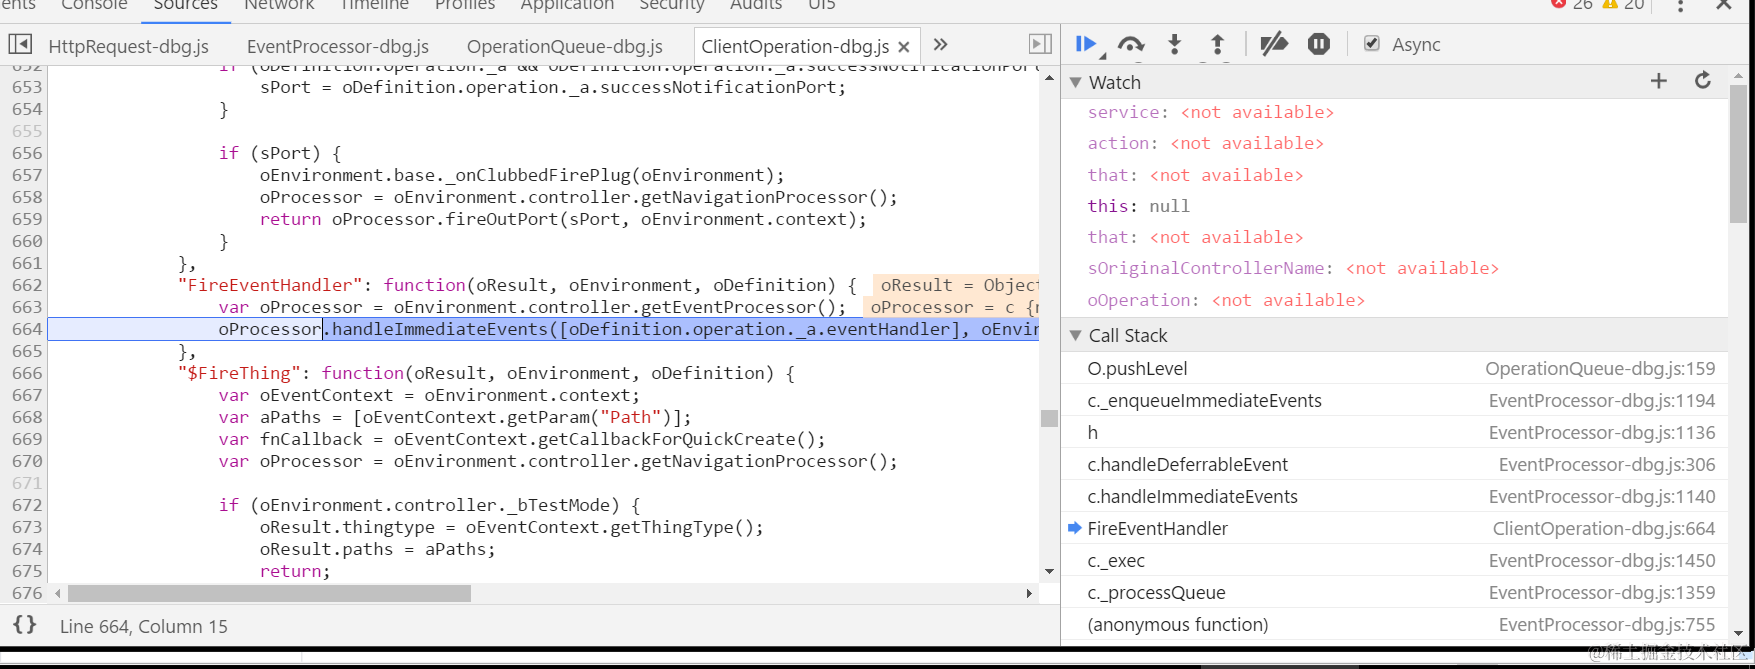Switch to the Application panel
Image resolution: width=1755 pixels, height=669 pixels.
click(x=567, y=5)
